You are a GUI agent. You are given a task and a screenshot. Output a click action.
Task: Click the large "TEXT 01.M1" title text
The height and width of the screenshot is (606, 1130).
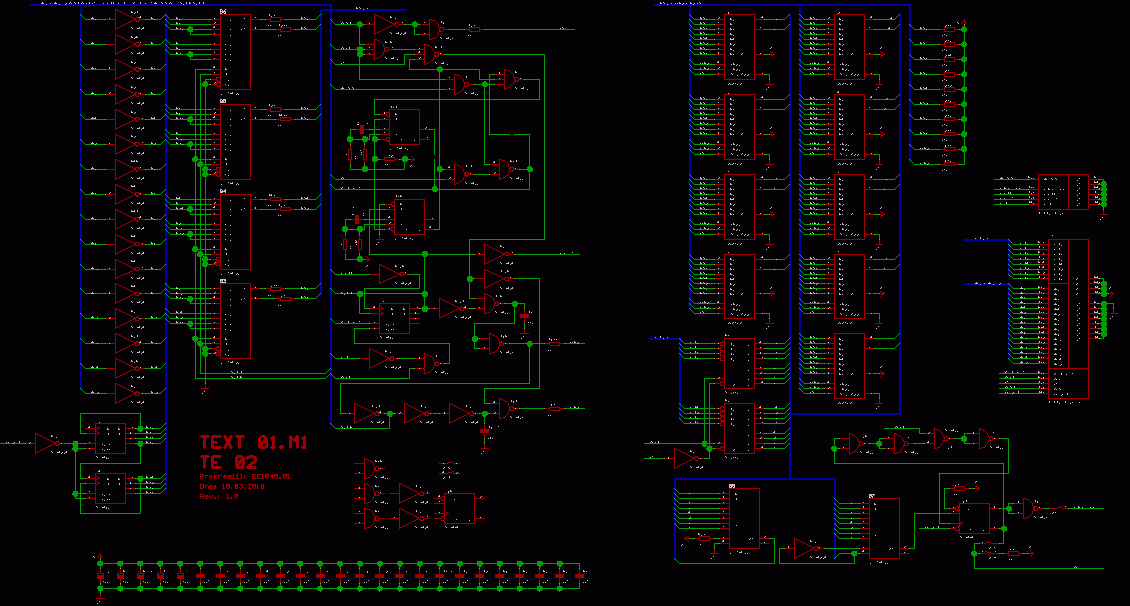click(x=253, y=442)
